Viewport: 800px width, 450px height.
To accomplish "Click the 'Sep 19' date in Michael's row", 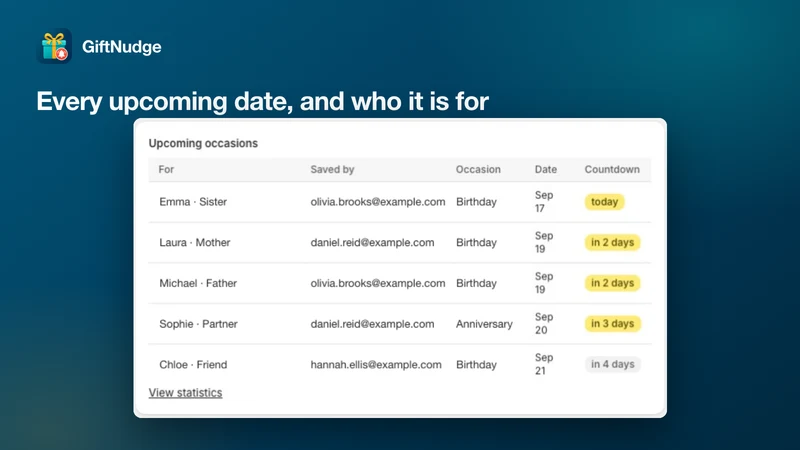I will click(544, 283).
